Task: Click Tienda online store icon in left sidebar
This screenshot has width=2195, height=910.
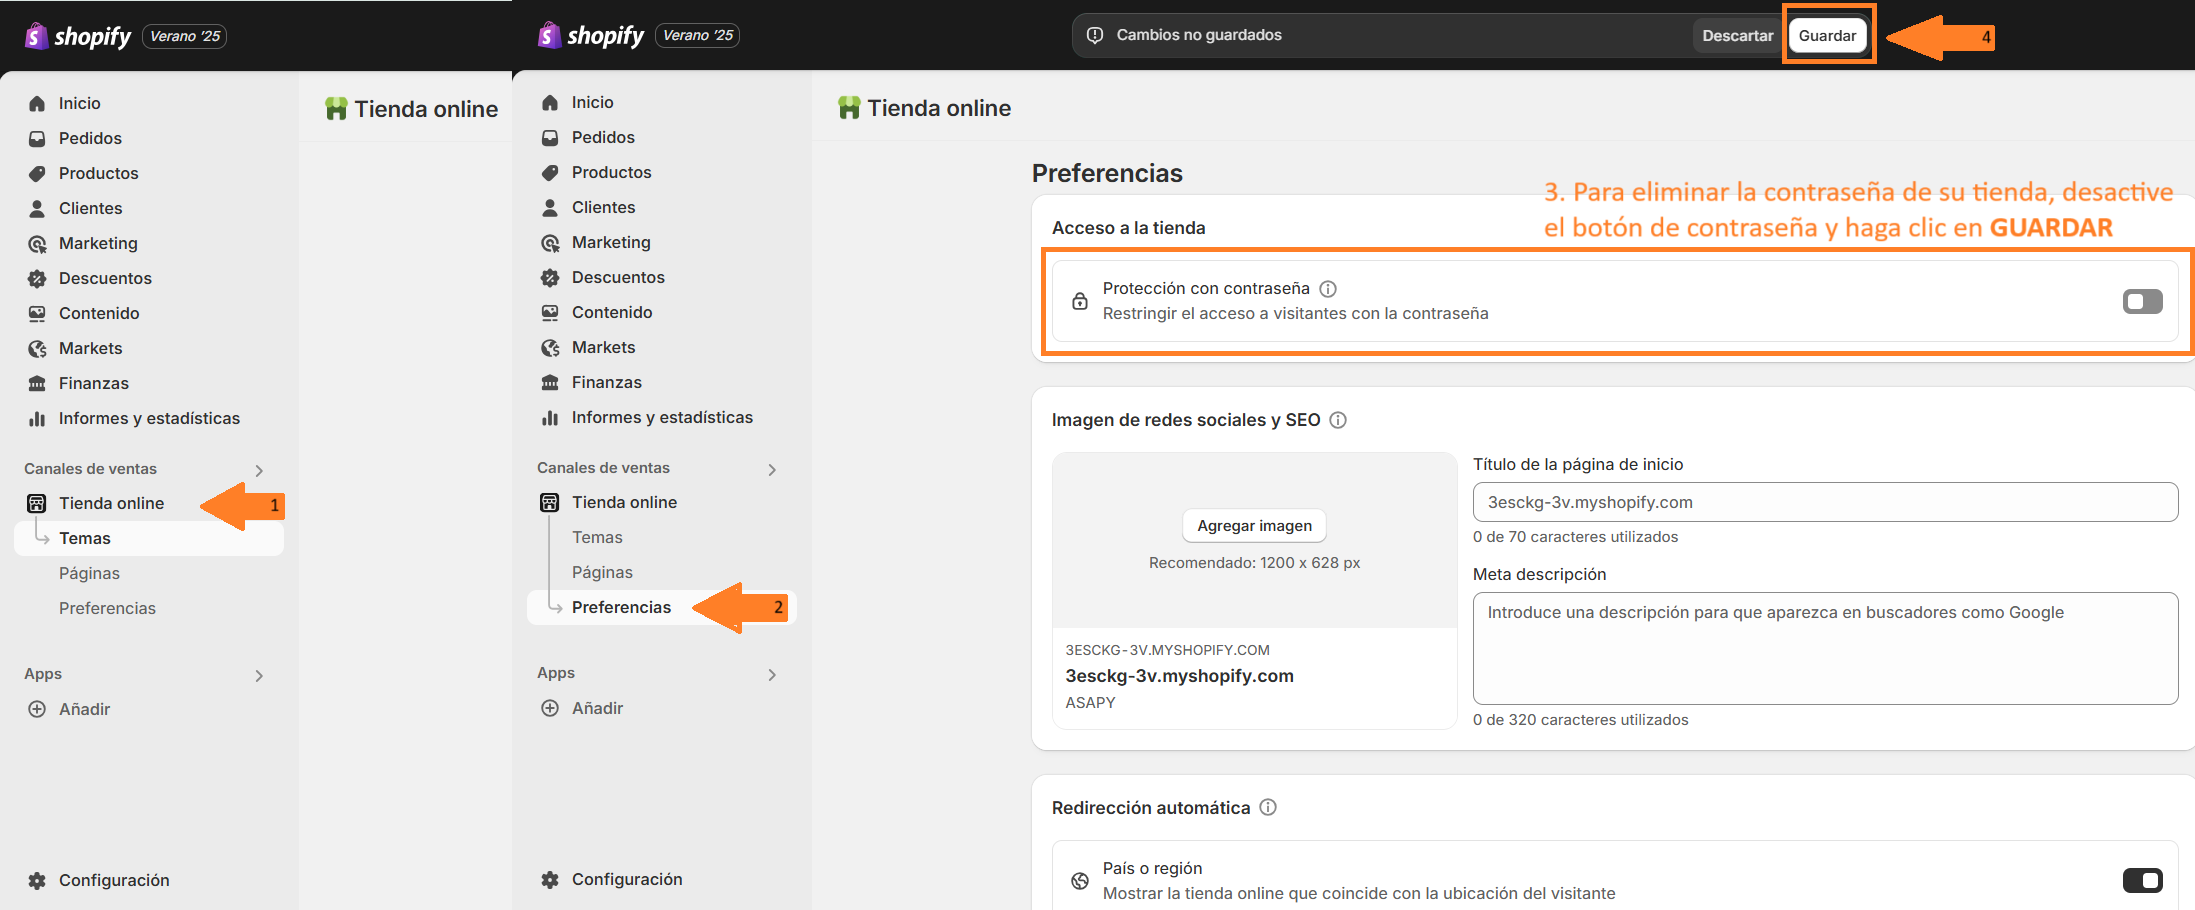Action: point(37,503)
